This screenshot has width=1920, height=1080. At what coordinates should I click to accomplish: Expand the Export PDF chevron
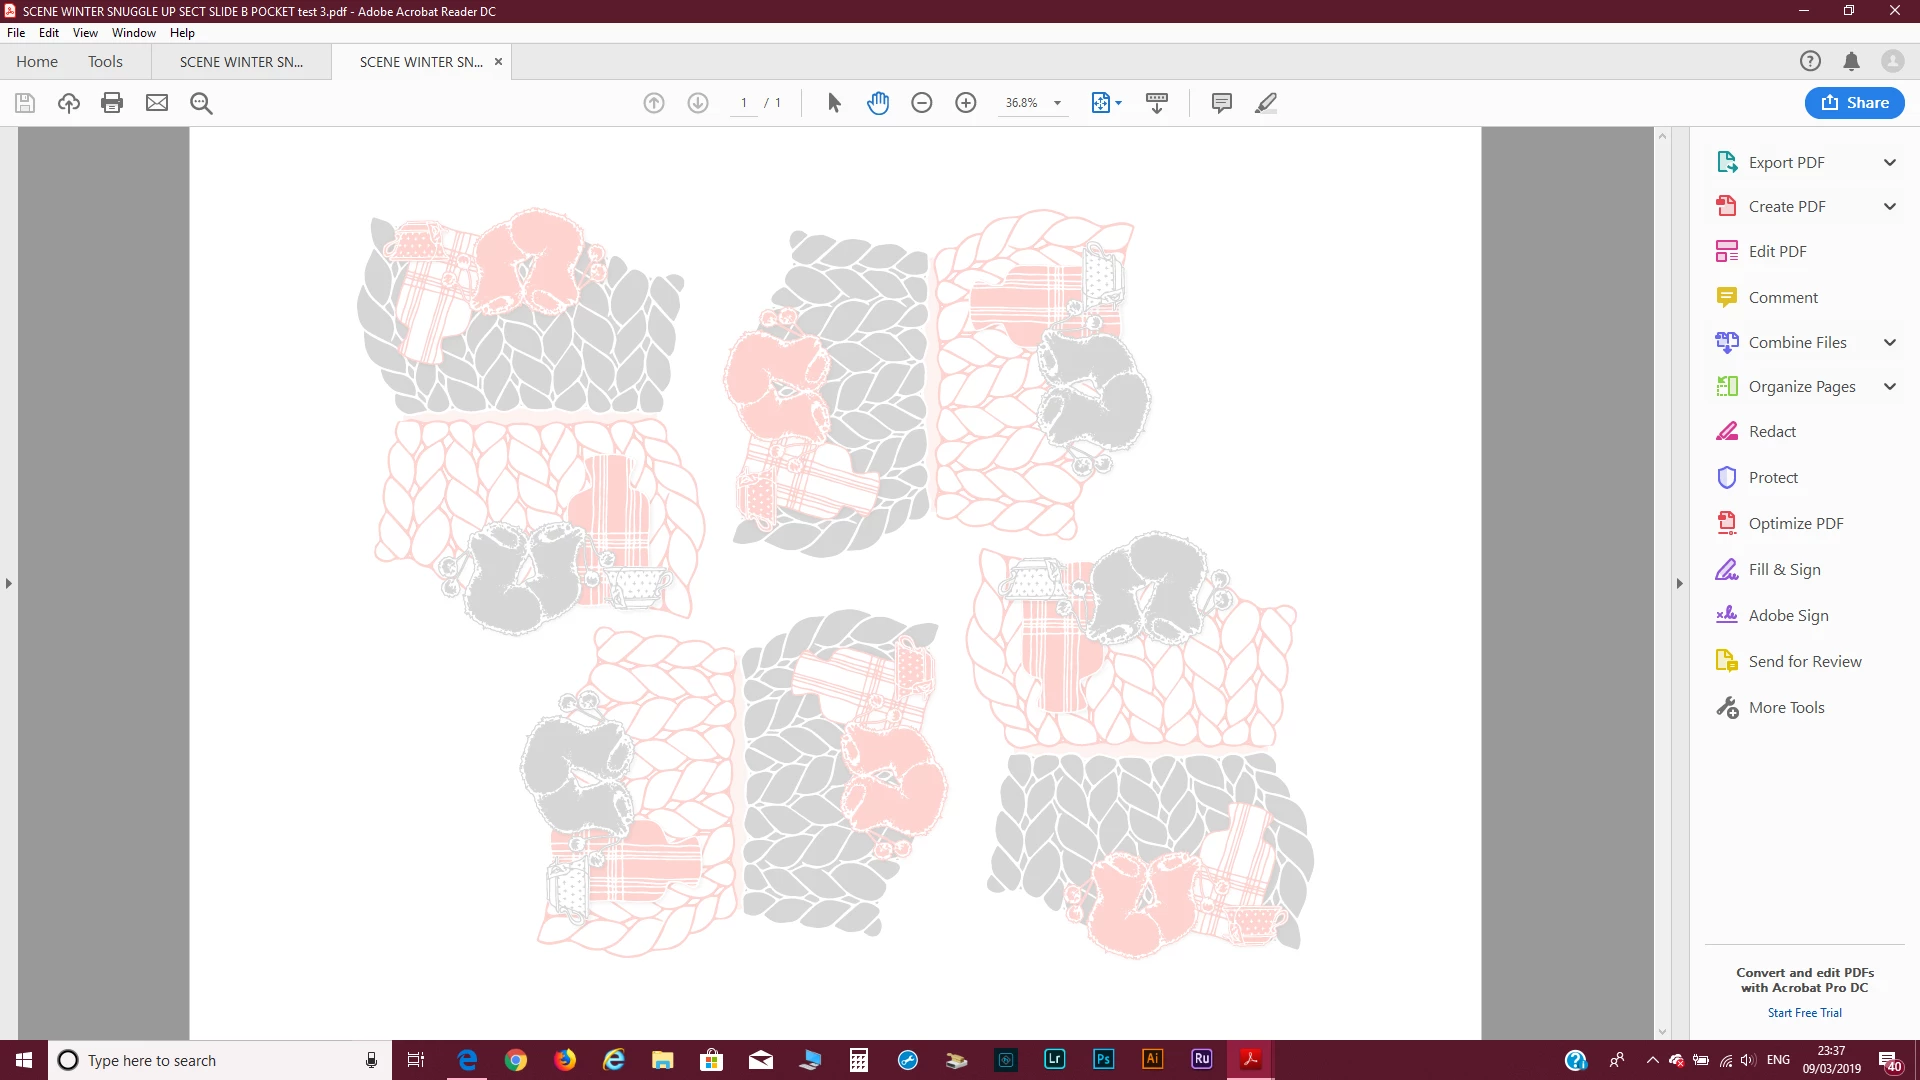click(1890, 162)
